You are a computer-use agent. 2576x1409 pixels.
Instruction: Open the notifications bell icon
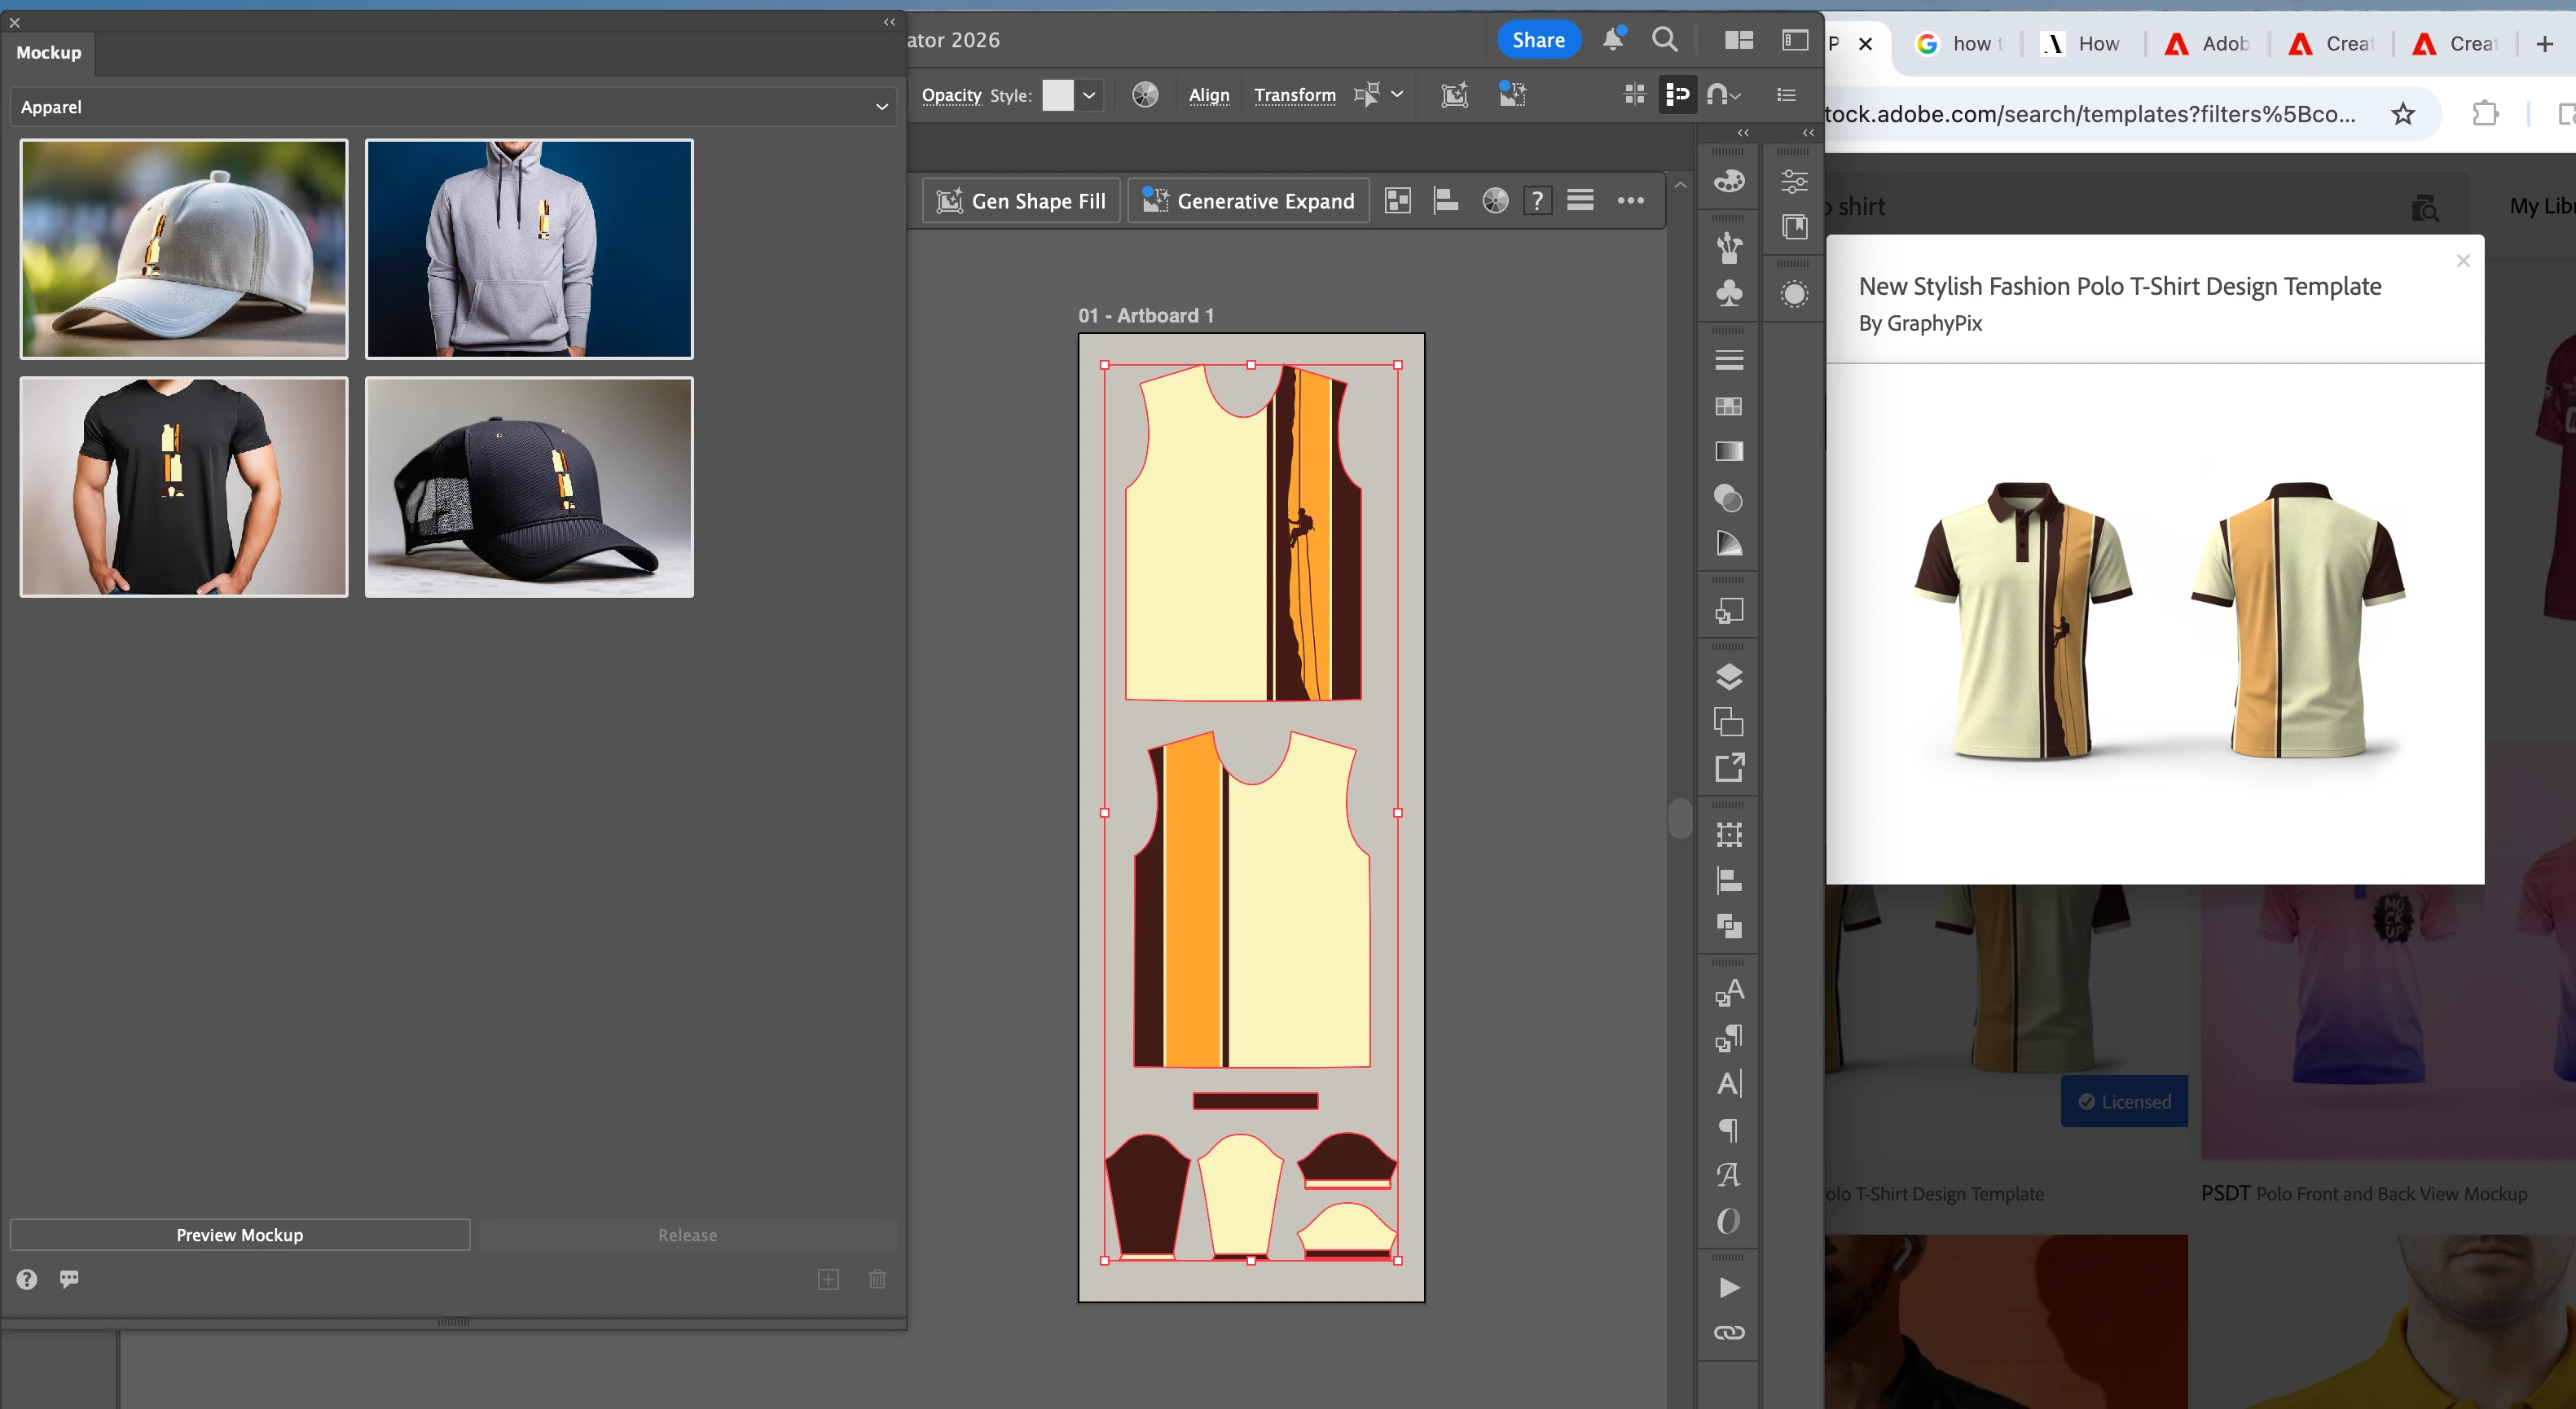coord(1612,40)
